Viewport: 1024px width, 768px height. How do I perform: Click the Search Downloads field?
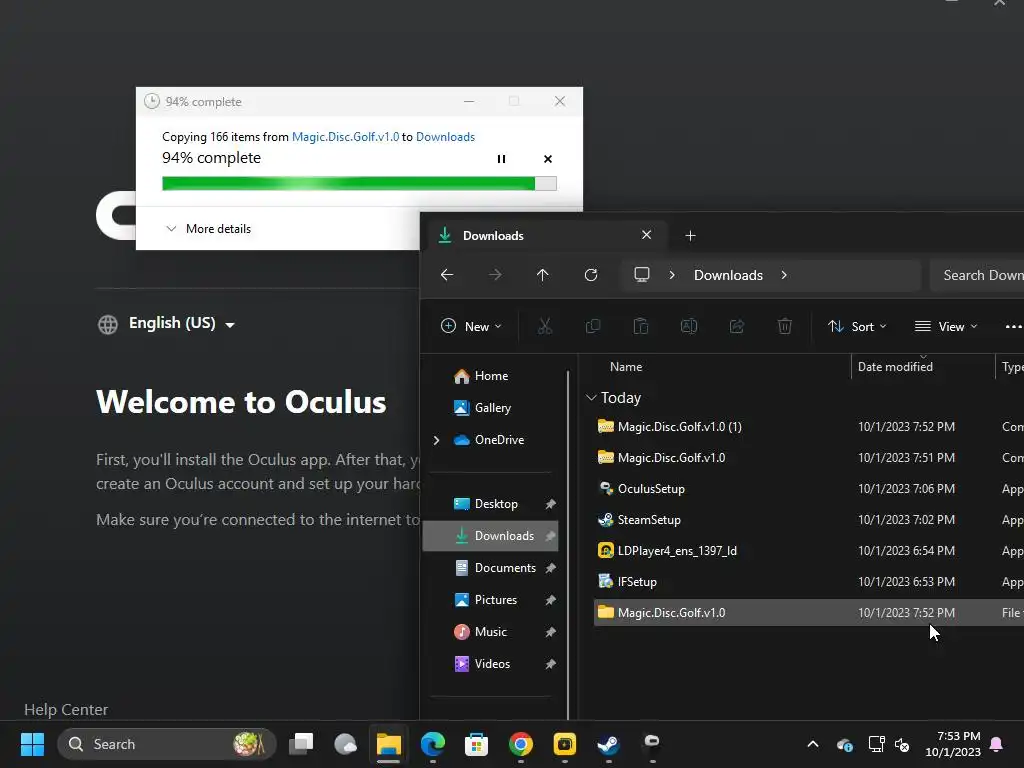(977, 275)
